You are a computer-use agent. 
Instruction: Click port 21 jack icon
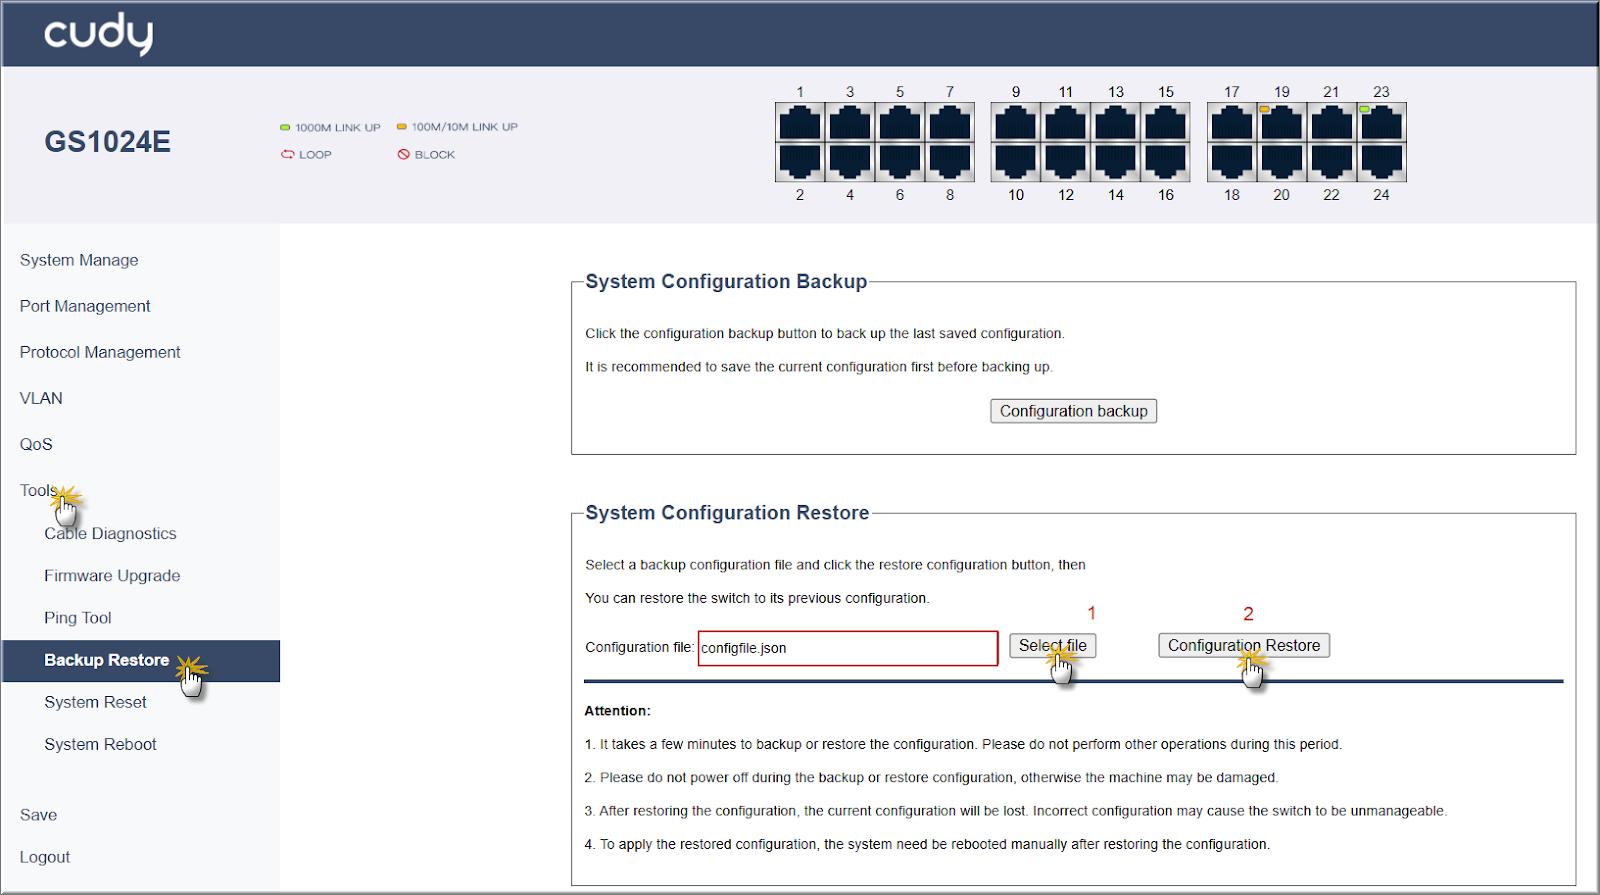(x=1332, y=123)
